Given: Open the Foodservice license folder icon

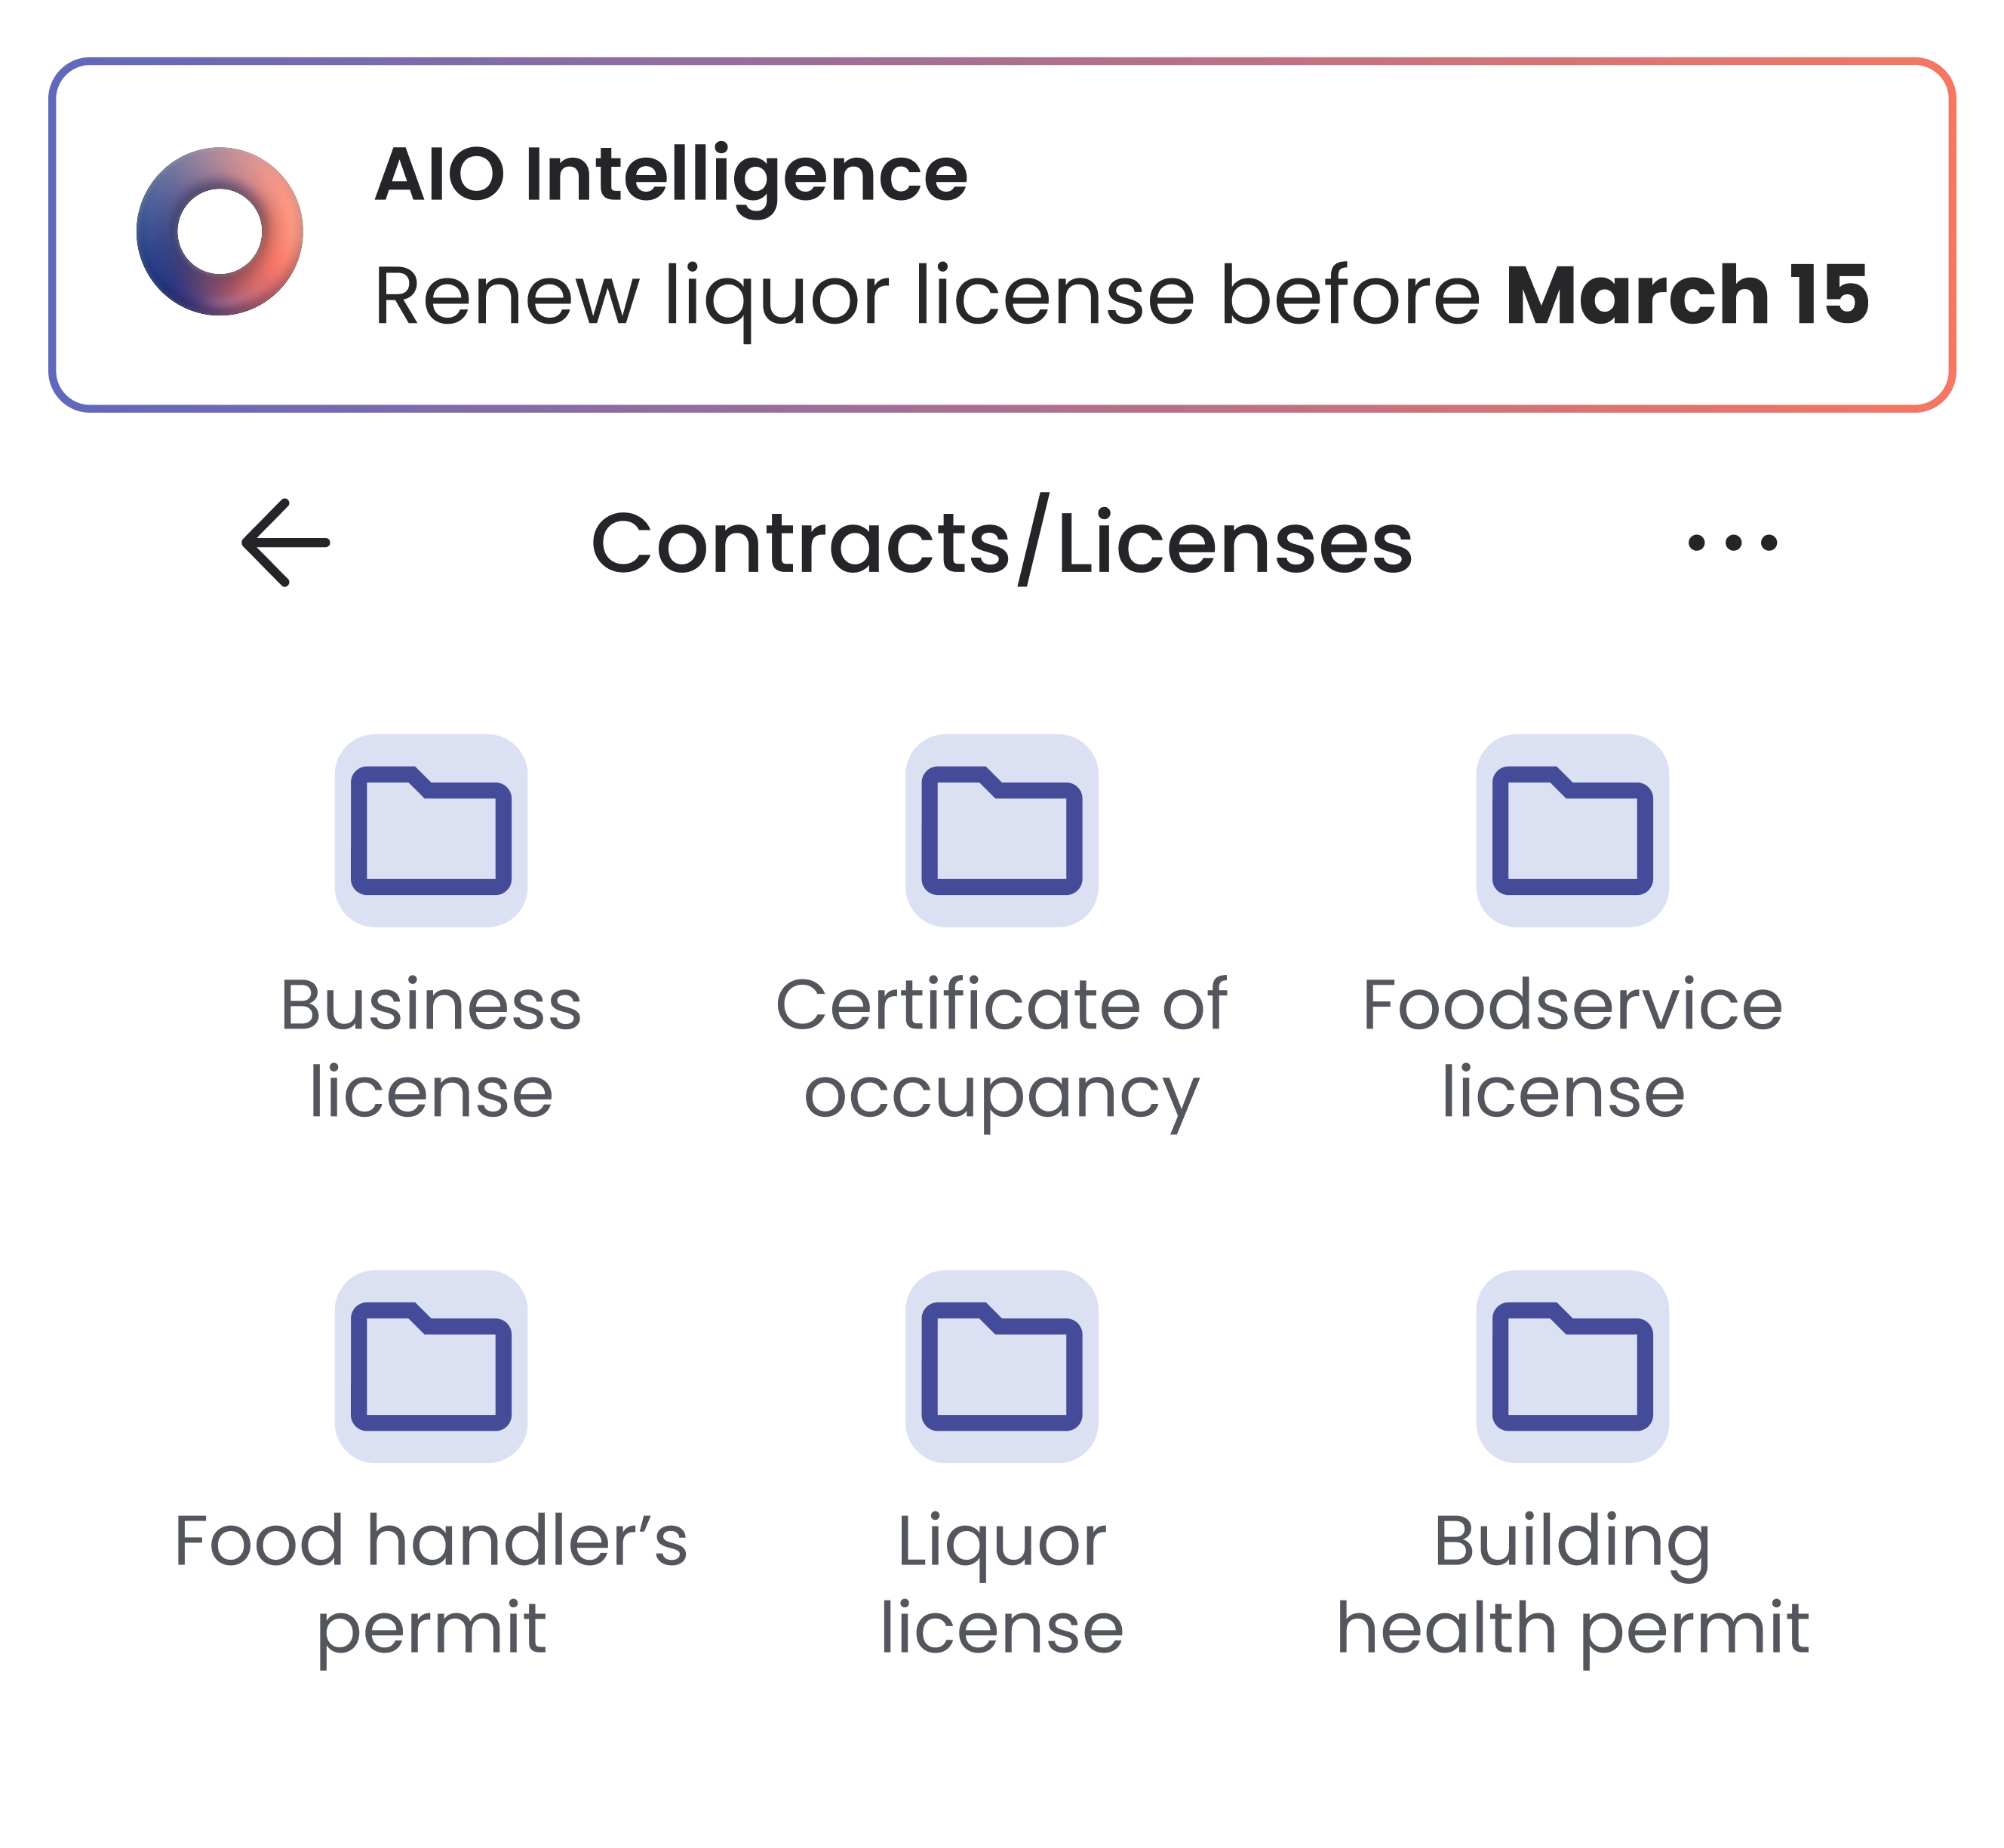Looking at the screenshot, I should click(1572, 831).
